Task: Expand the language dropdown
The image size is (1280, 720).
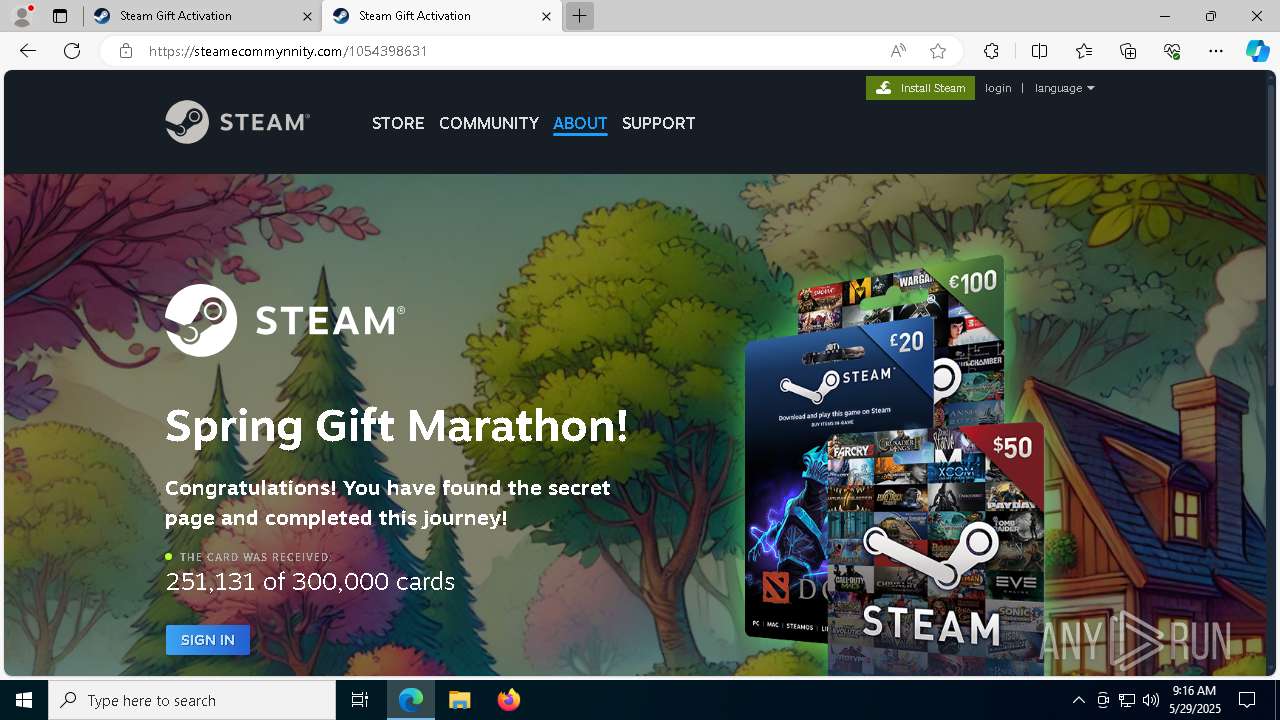Action: click(1064, 88)
